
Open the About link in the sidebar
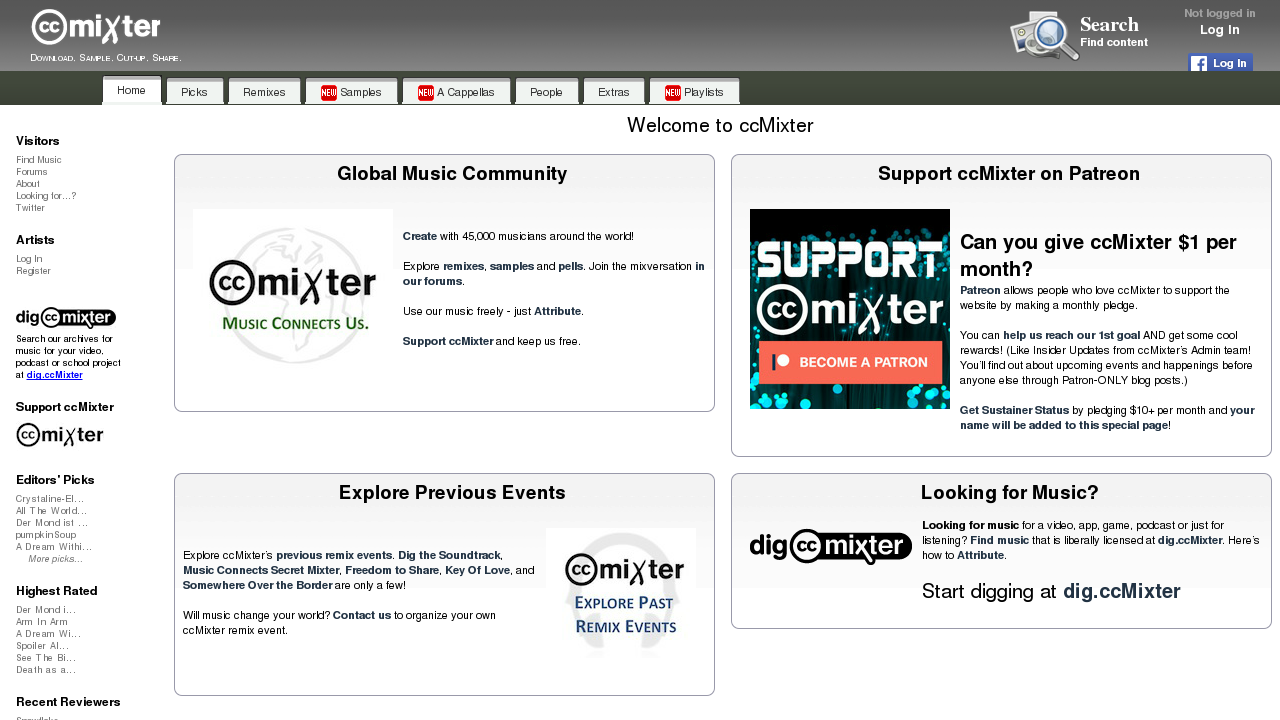pos(28,184)
